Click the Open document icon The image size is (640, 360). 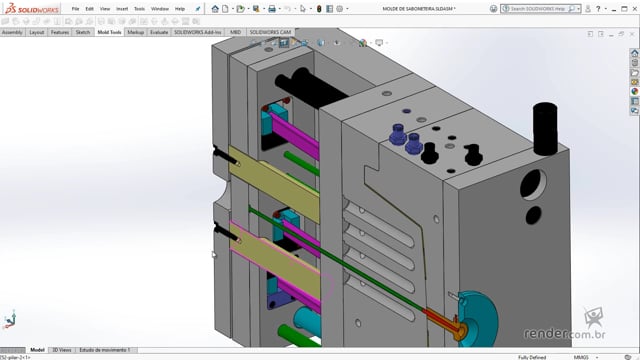coord(241,9)
